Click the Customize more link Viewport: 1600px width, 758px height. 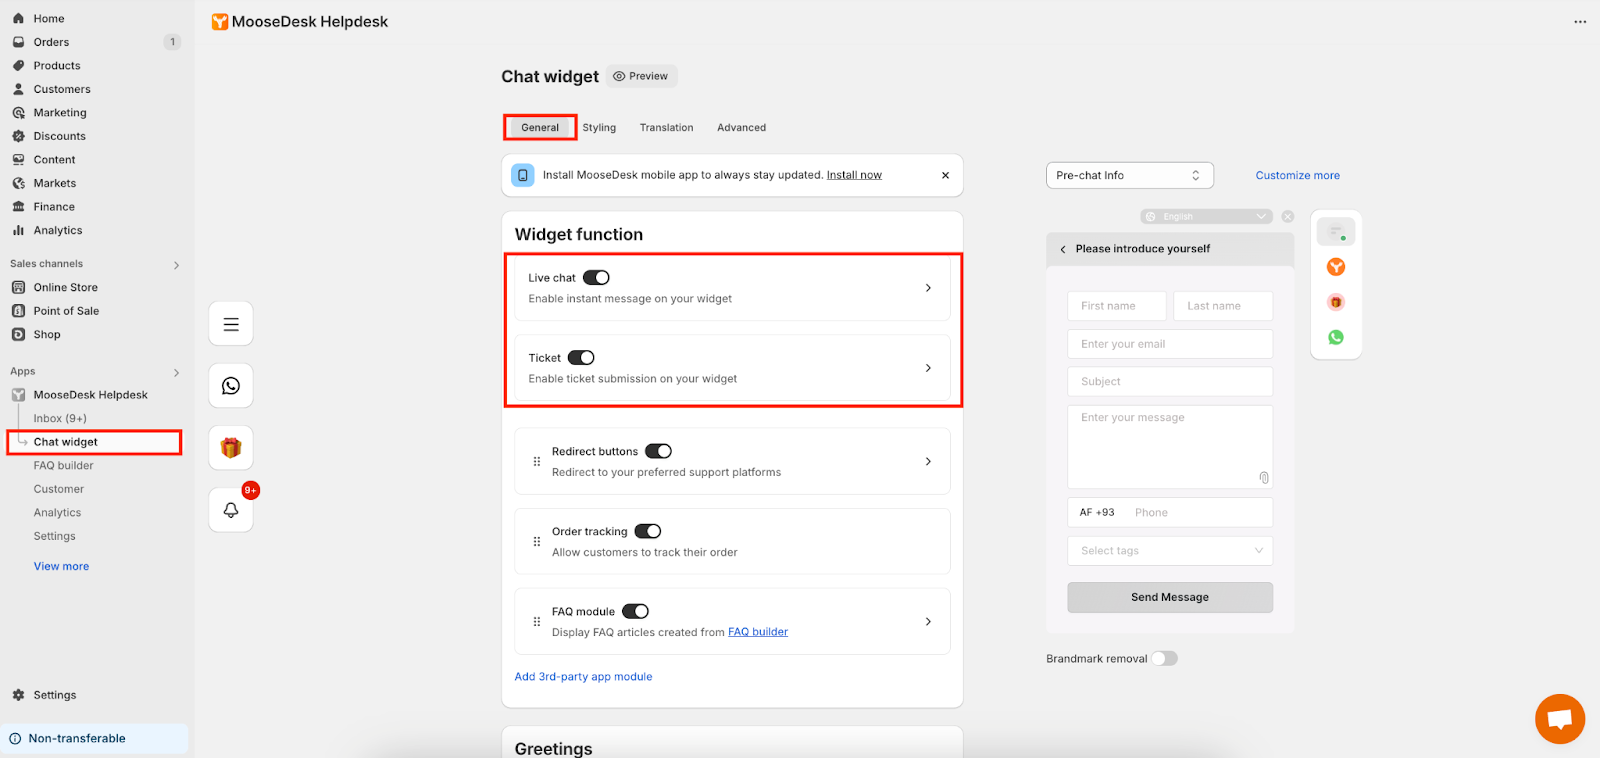(x=1297, y=175)
